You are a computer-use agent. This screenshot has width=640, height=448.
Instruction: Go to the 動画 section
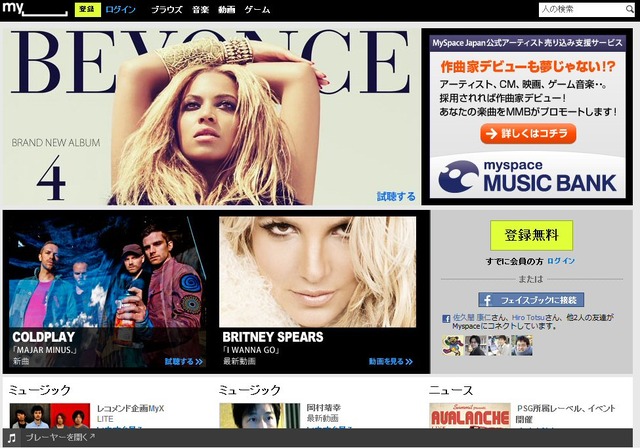coord(229,10)
